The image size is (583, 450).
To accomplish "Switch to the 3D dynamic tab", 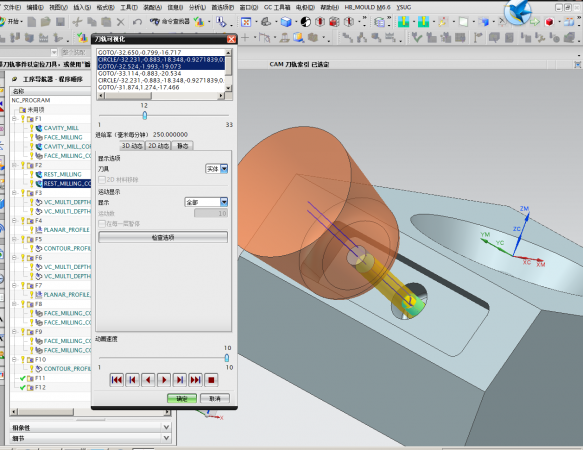I will click(x=132, y=146).
